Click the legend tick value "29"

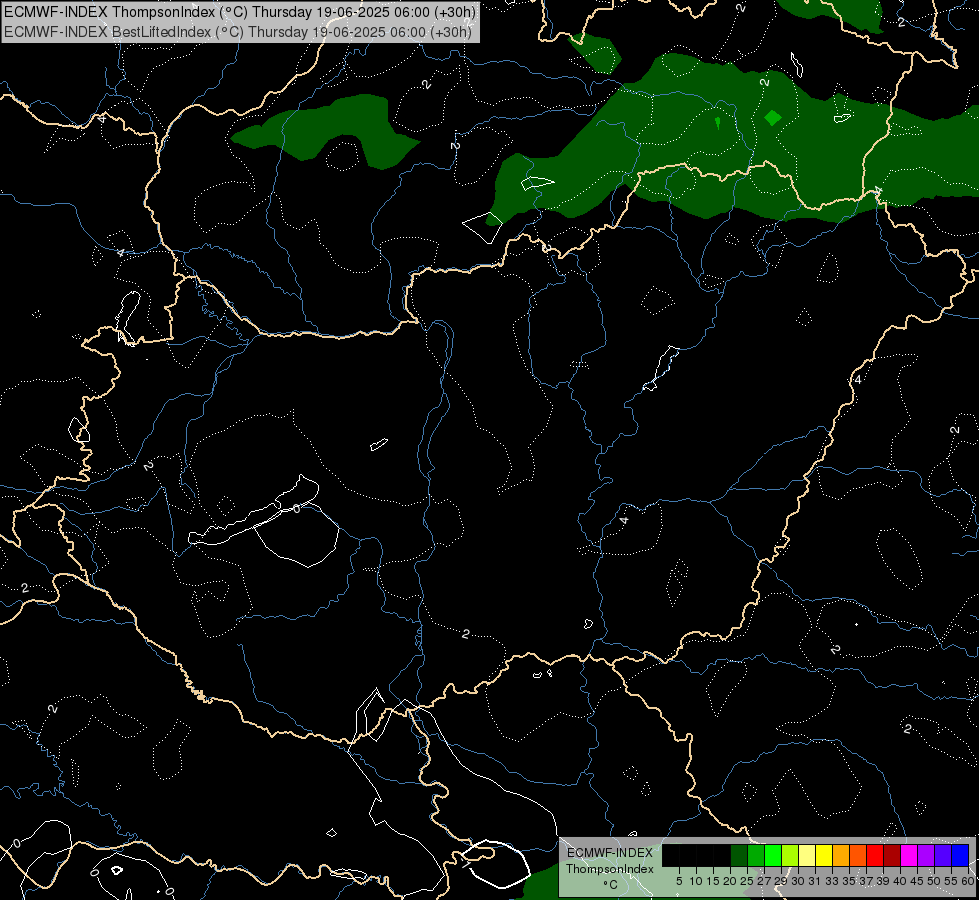(781, 881)
